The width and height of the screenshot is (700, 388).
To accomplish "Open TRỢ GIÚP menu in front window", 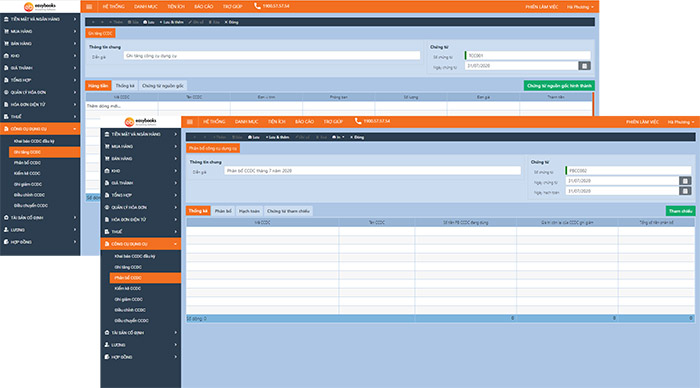I will [x=333, y=122].
